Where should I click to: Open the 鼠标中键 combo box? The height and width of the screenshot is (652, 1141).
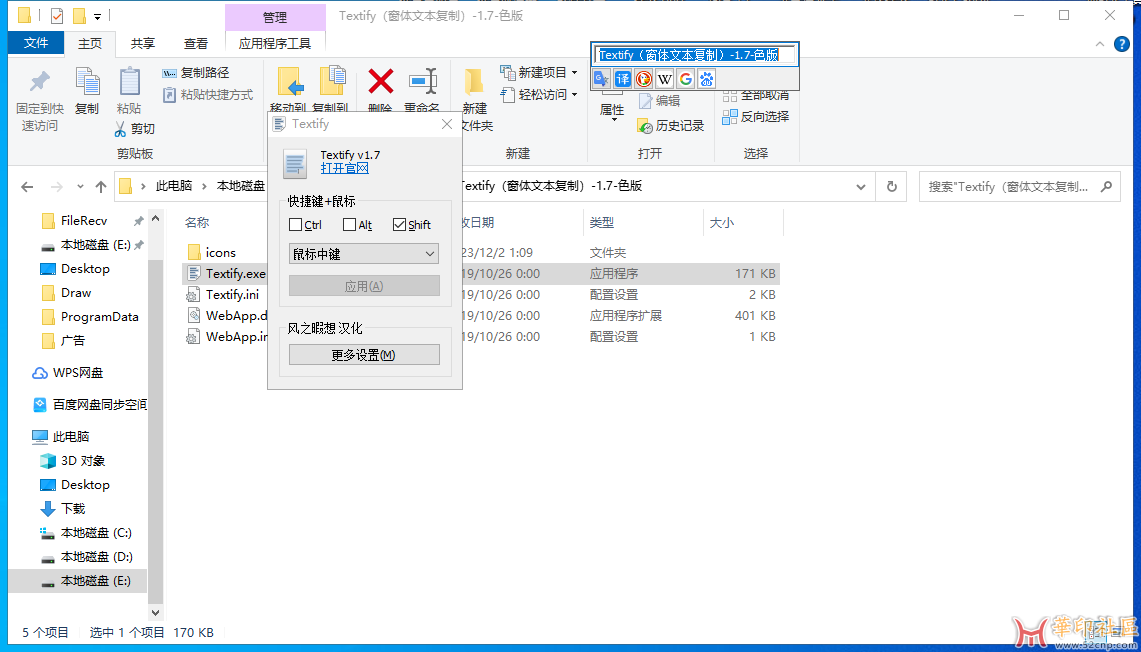(364, 254)
